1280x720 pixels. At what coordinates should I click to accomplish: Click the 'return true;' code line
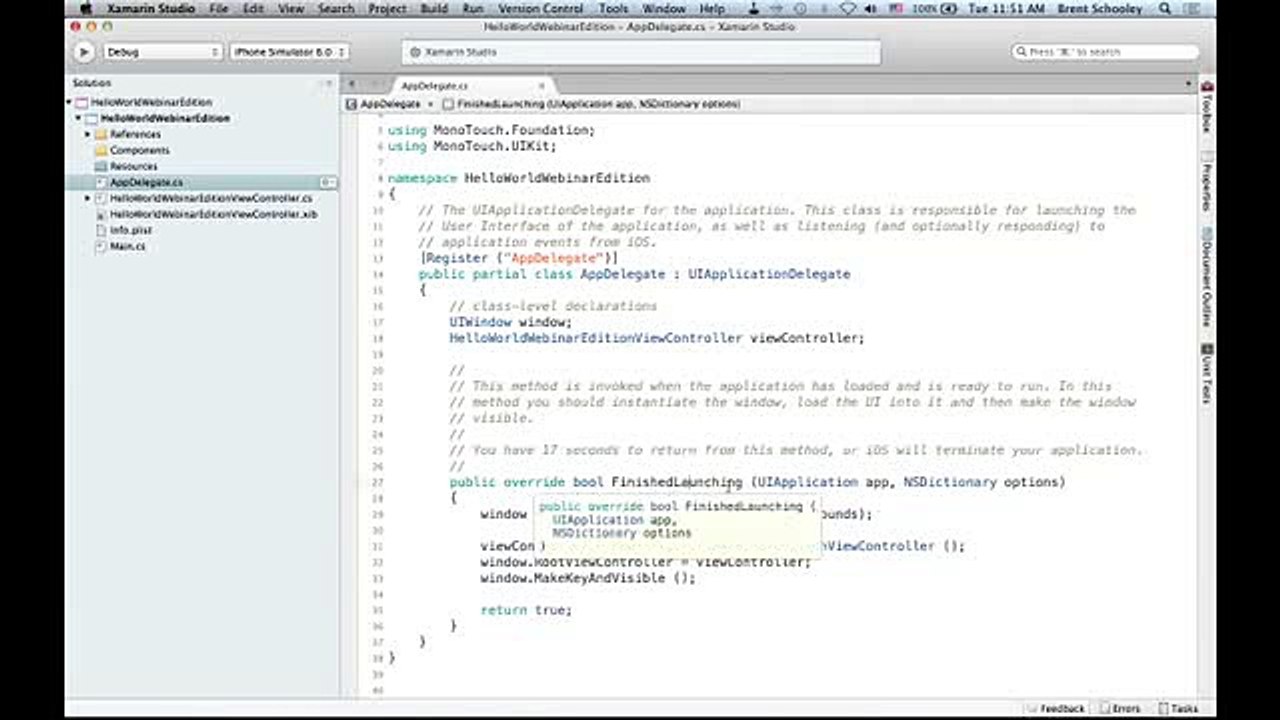click(x=526, y=610)
